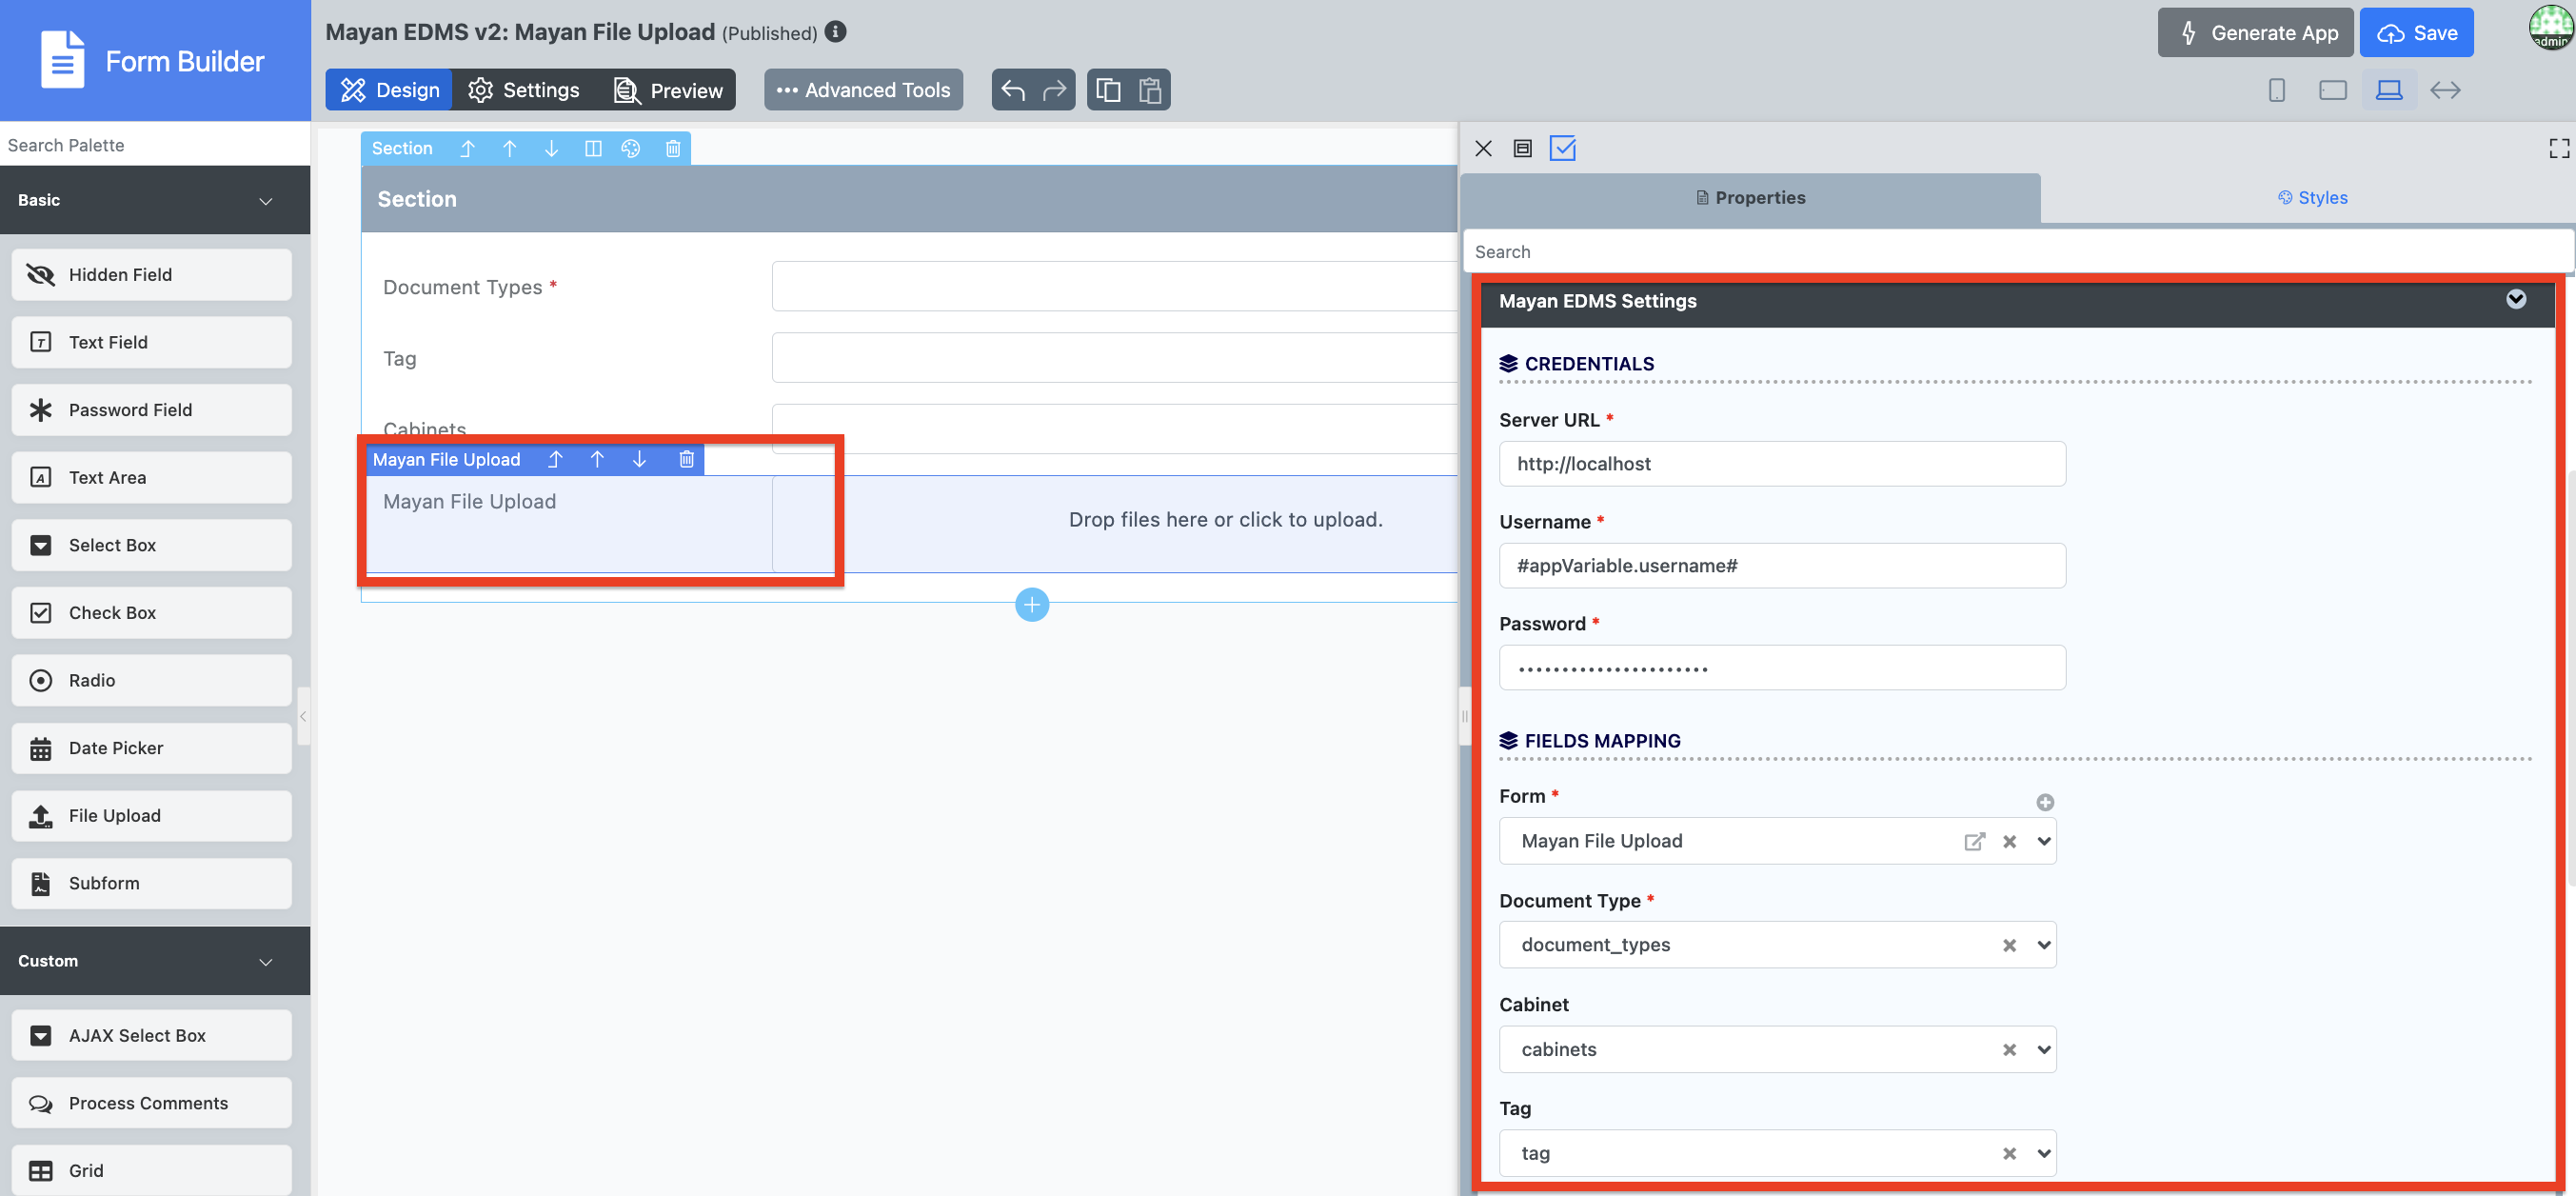Screen dimensions: 2576x1196
Task: Open the Advanced Tools menu
Action: point(863,90)
